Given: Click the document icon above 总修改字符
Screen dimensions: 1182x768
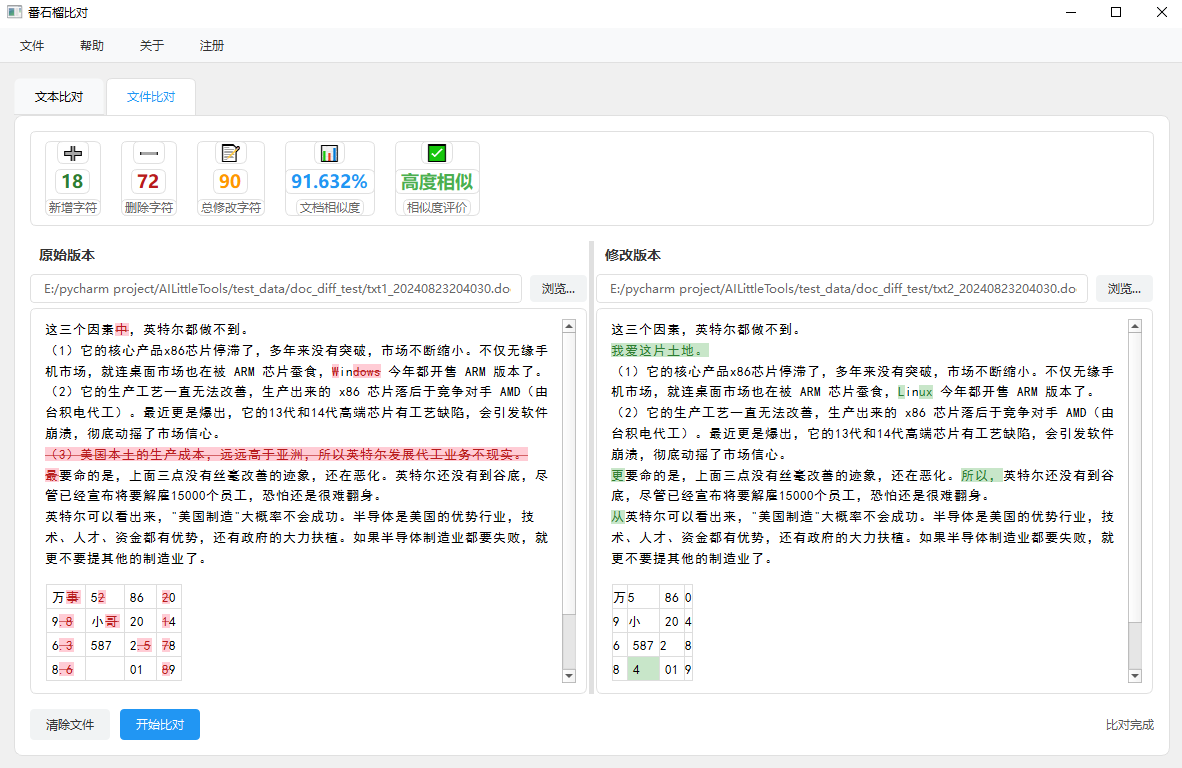Looking at the screenshot, I should (x=229, y=152).
